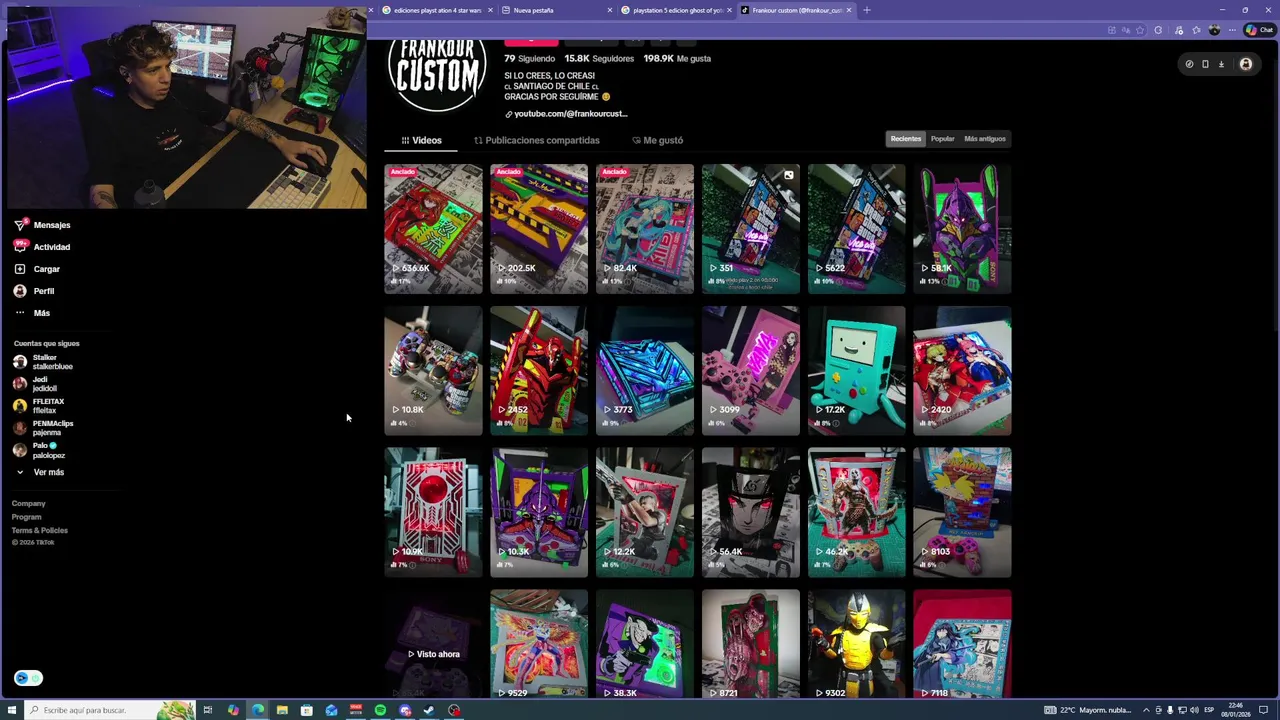Expand Ver más followed accounts

(40, 472)
